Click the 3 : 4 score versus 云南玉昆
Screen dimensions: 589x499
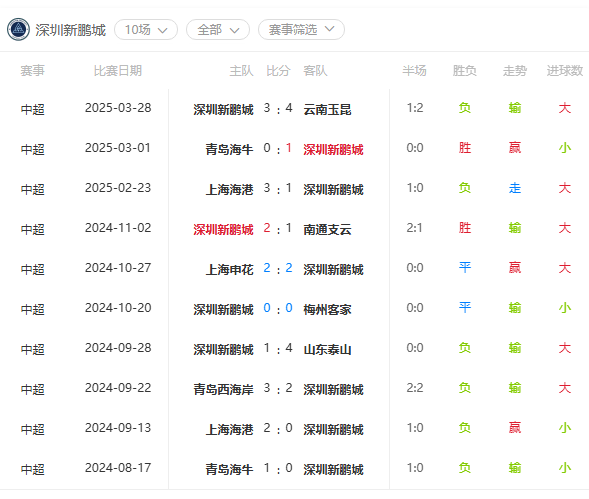click(x=278, y=108)
